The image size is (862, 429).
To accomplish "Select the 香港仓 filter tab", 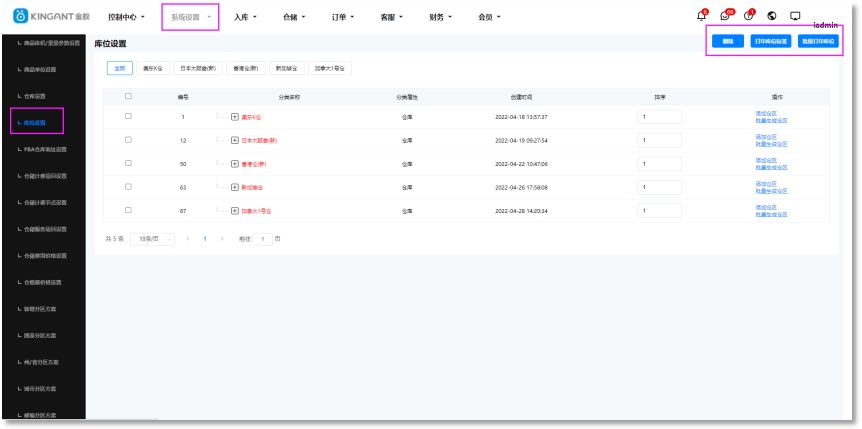I will tap(245, 68).
